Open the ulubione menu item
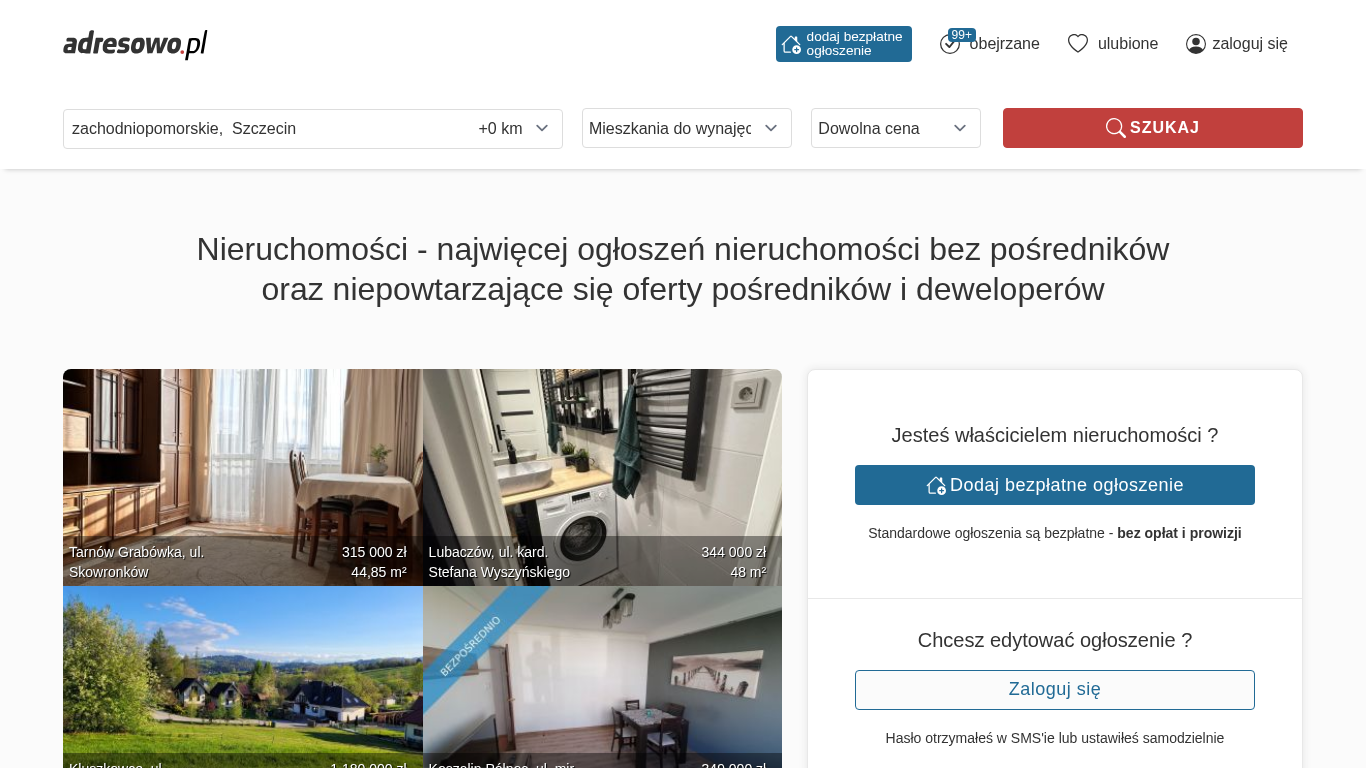The width and height of the screenshot is (1366, 768). click(1127, 44)
